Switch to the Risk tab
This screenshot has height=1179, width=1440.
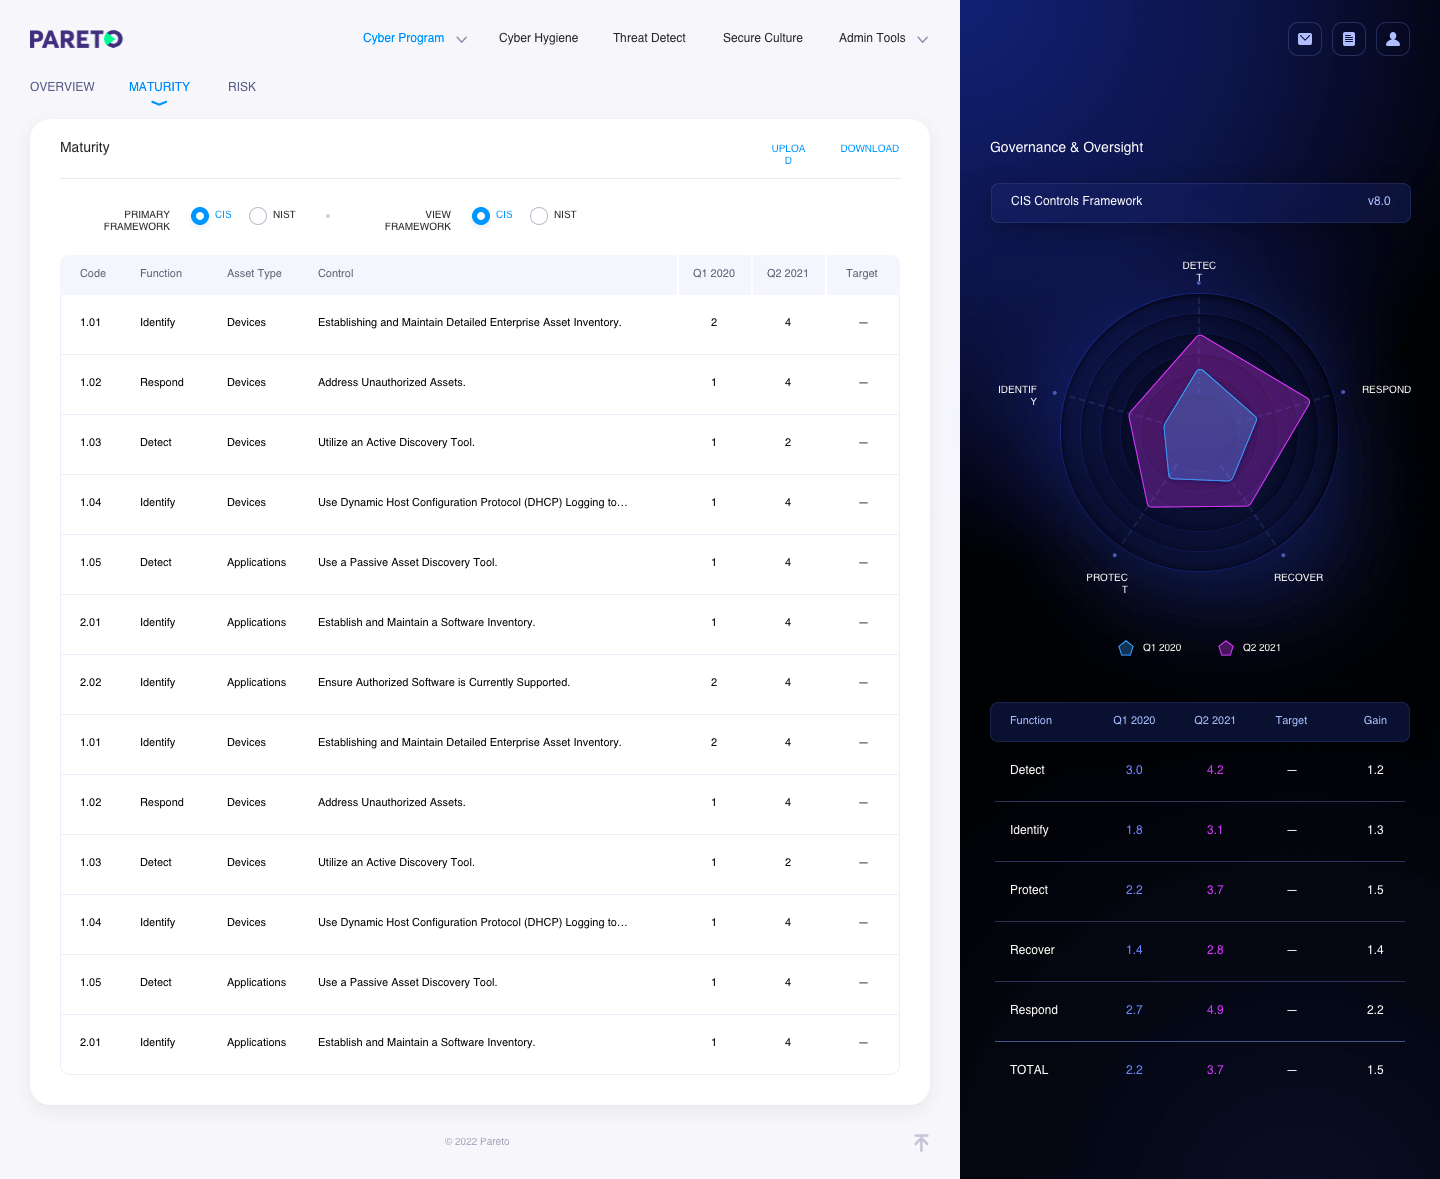point(242,87)
